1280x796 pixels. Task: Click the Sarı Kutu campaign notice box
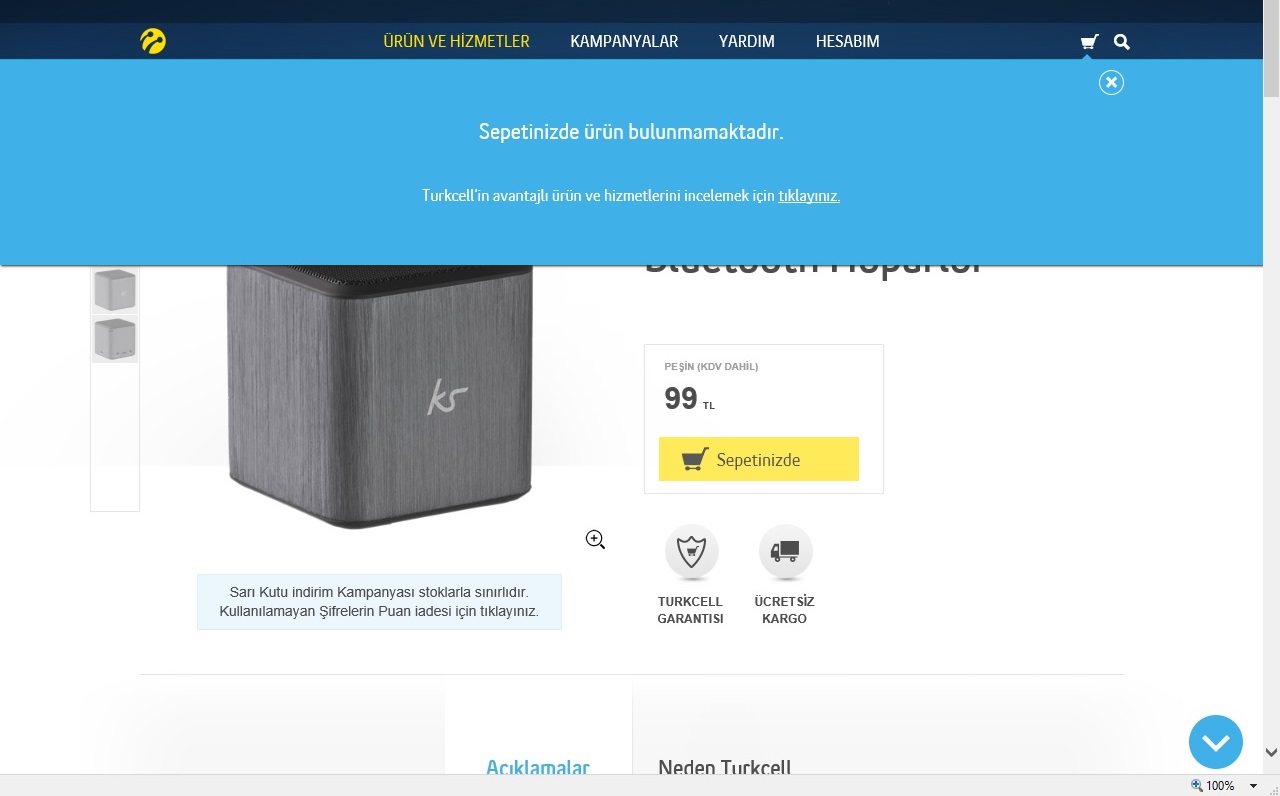(379, 602)
